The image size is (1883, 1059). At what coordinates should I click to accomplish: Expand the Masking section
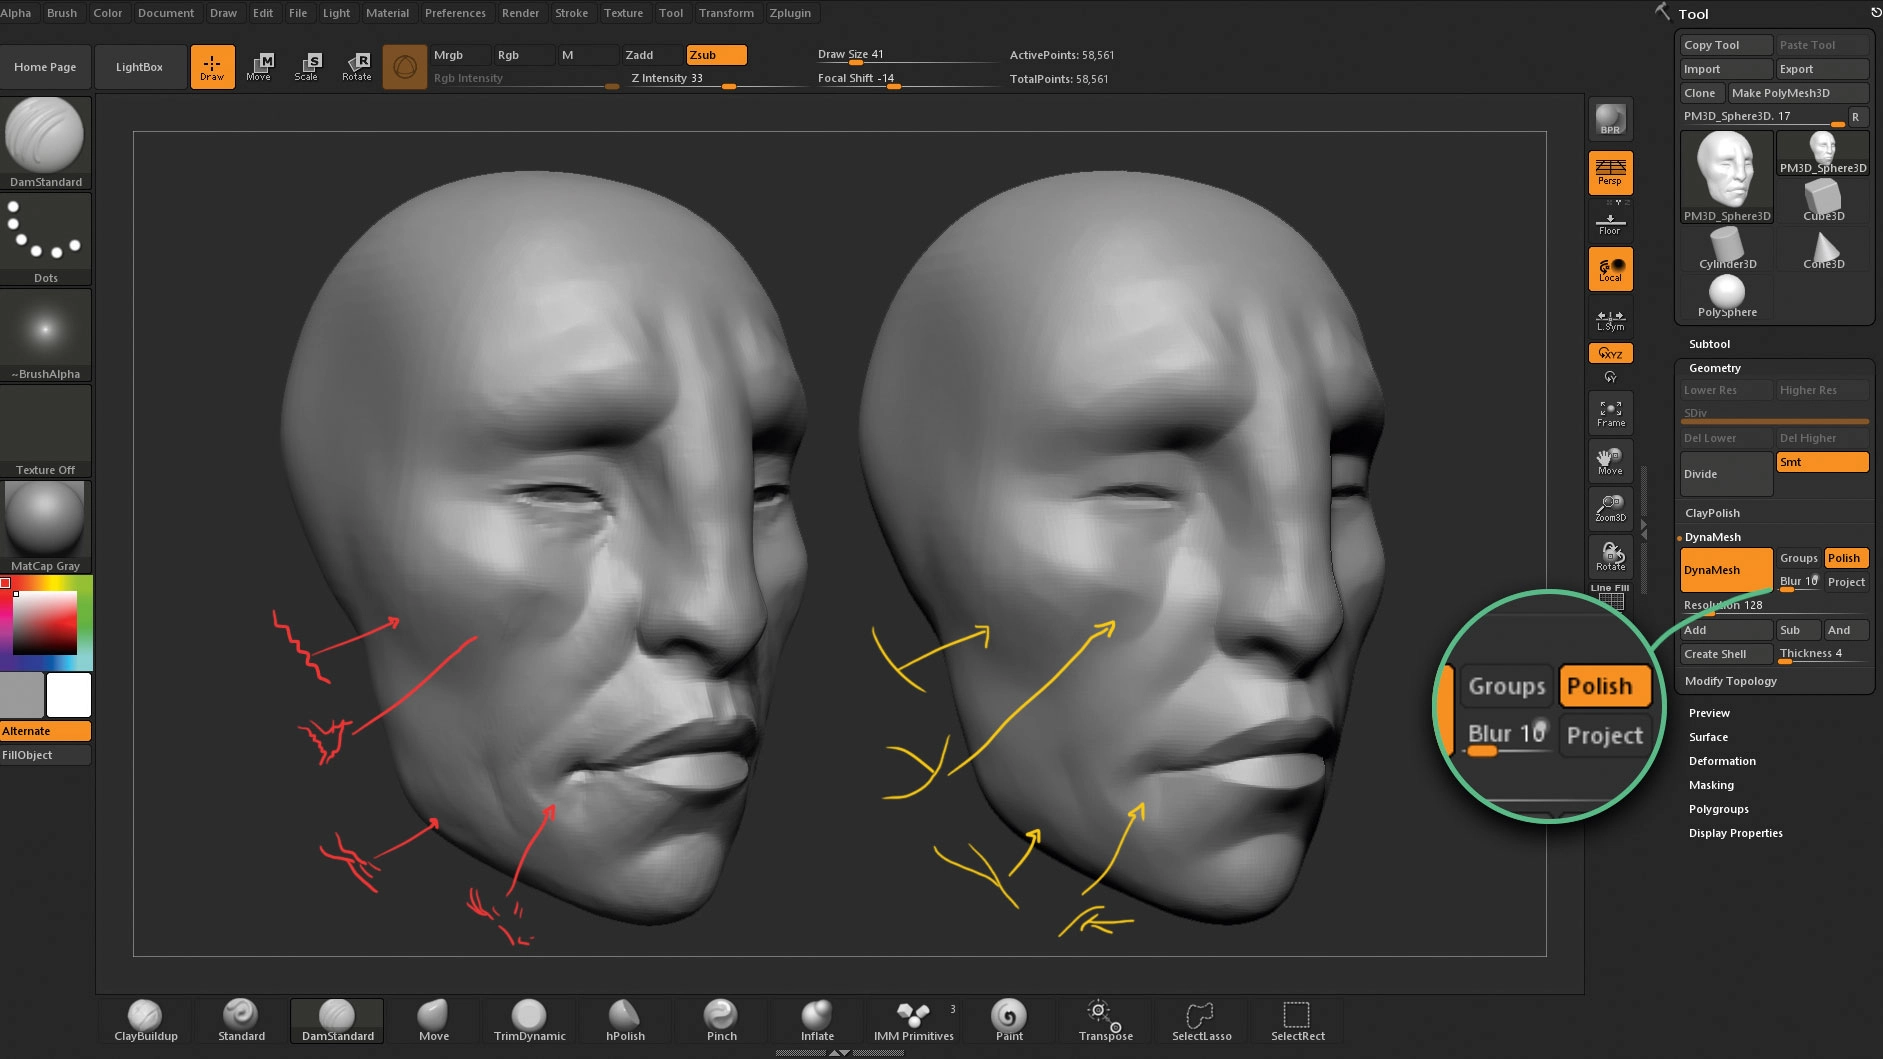(1711, 785)
